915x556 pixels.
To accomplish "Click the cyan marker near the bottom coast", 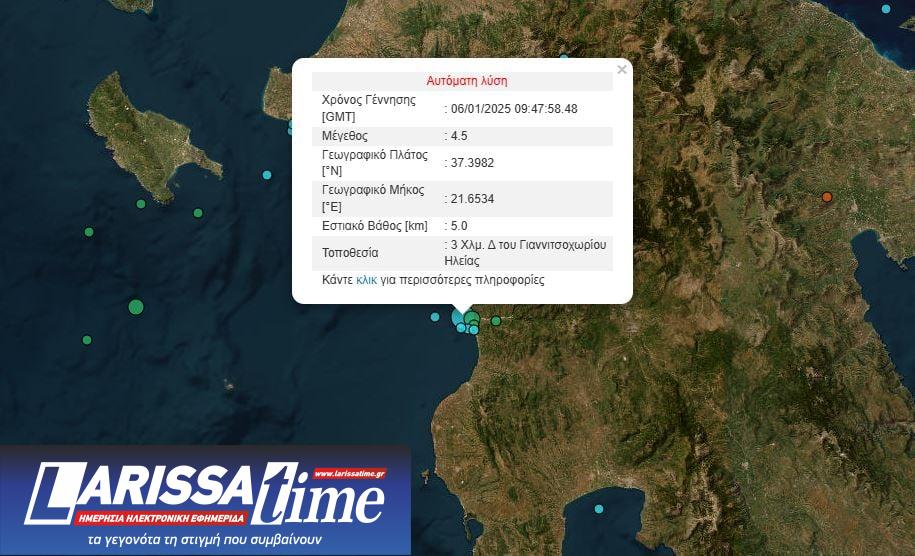I will pyautogui.click(x=600, y=509).
